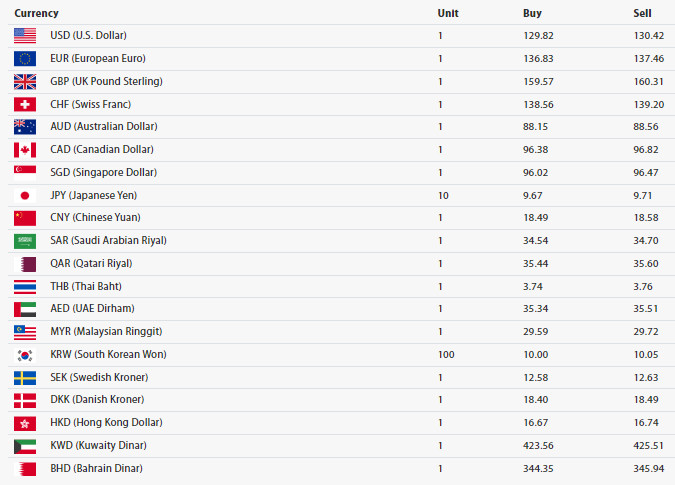Click the Currency column header
The width and height of the screenshot is (675, 485).
(x=36, y=13)
